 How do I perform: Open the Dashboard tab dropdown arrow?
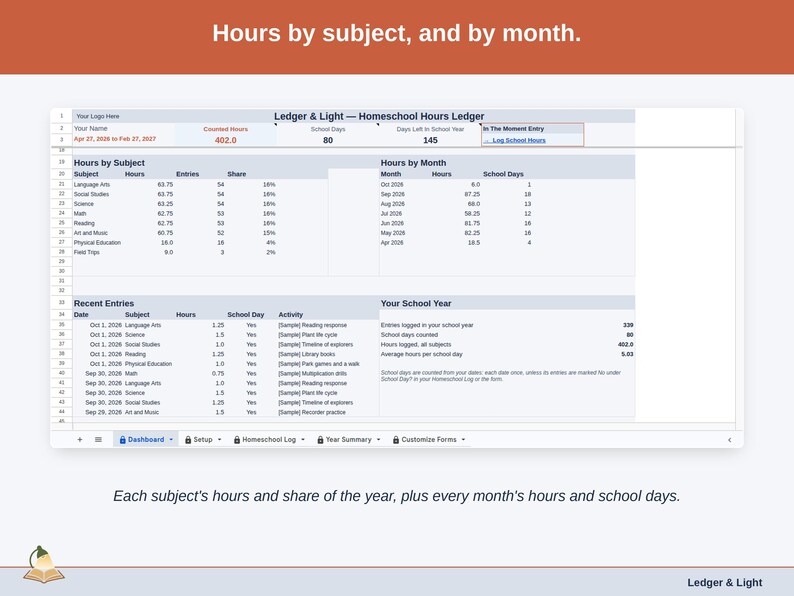(x=171, y=440)
